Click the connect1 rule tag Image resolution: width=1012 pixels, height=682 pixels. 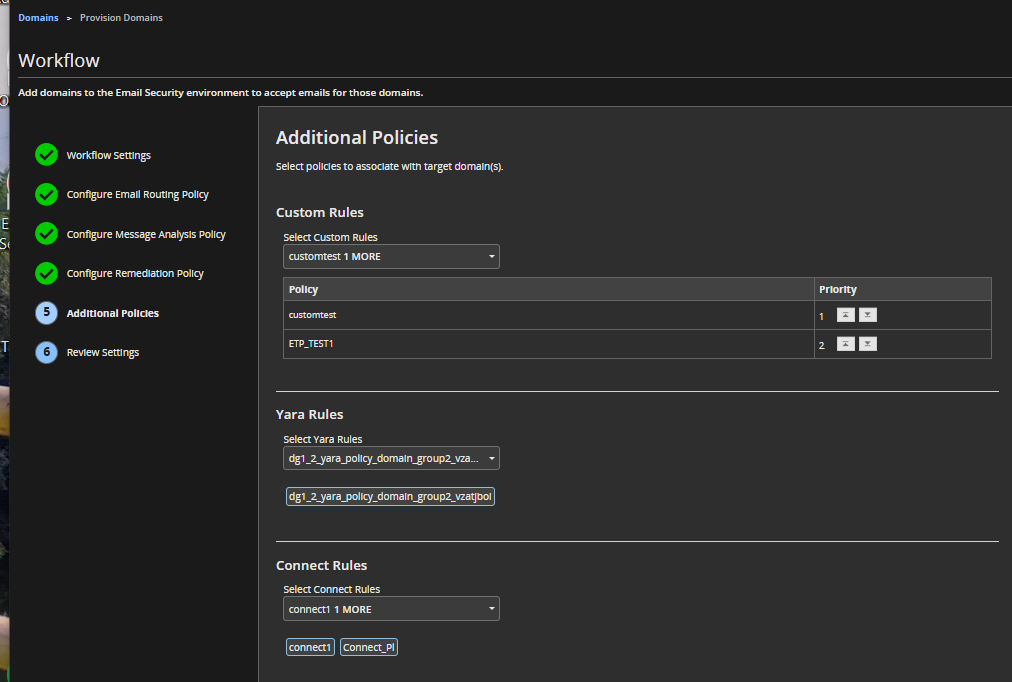(x=310, y=647)
